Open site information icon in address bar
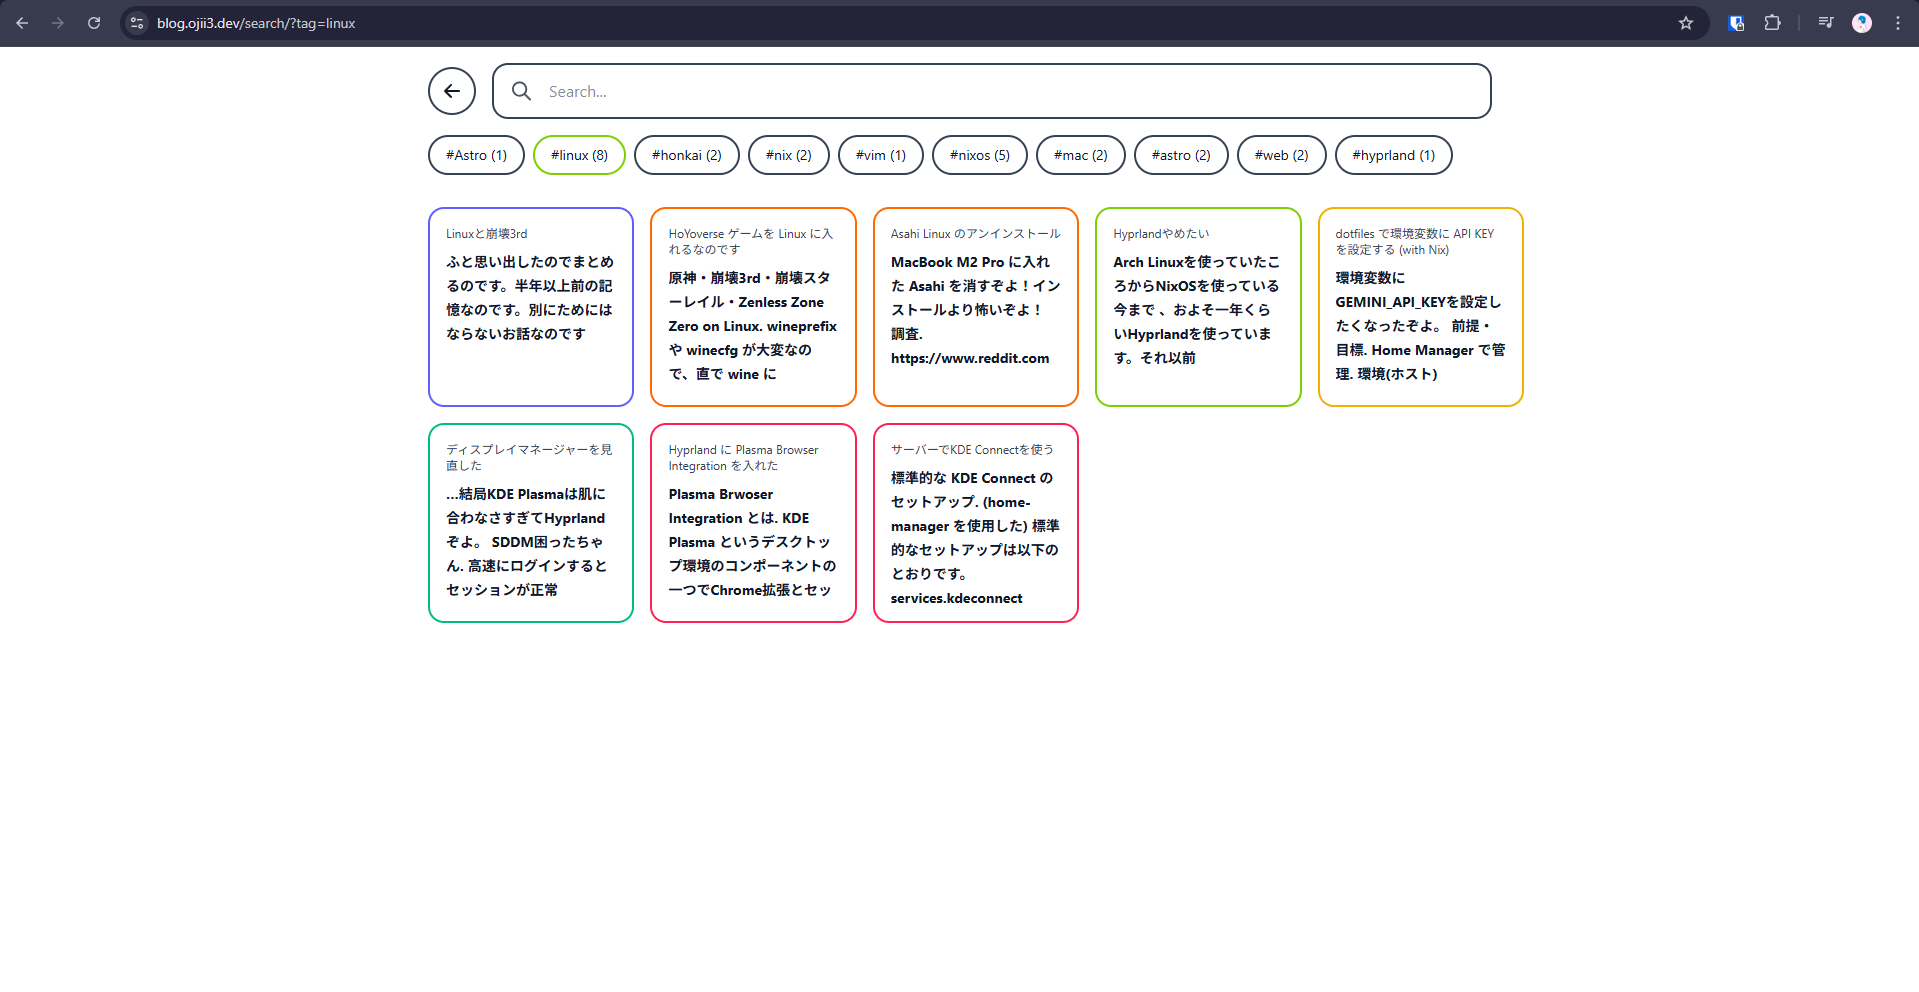 tap(137, 23)
